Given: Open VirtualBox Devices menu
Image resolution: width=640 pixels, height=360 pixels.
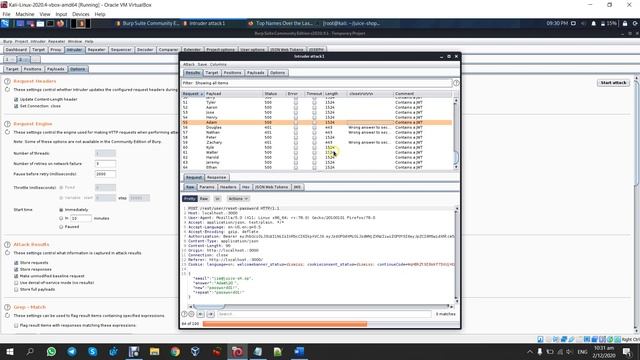Looking at the screenshot, I should [x=80, y=14].
